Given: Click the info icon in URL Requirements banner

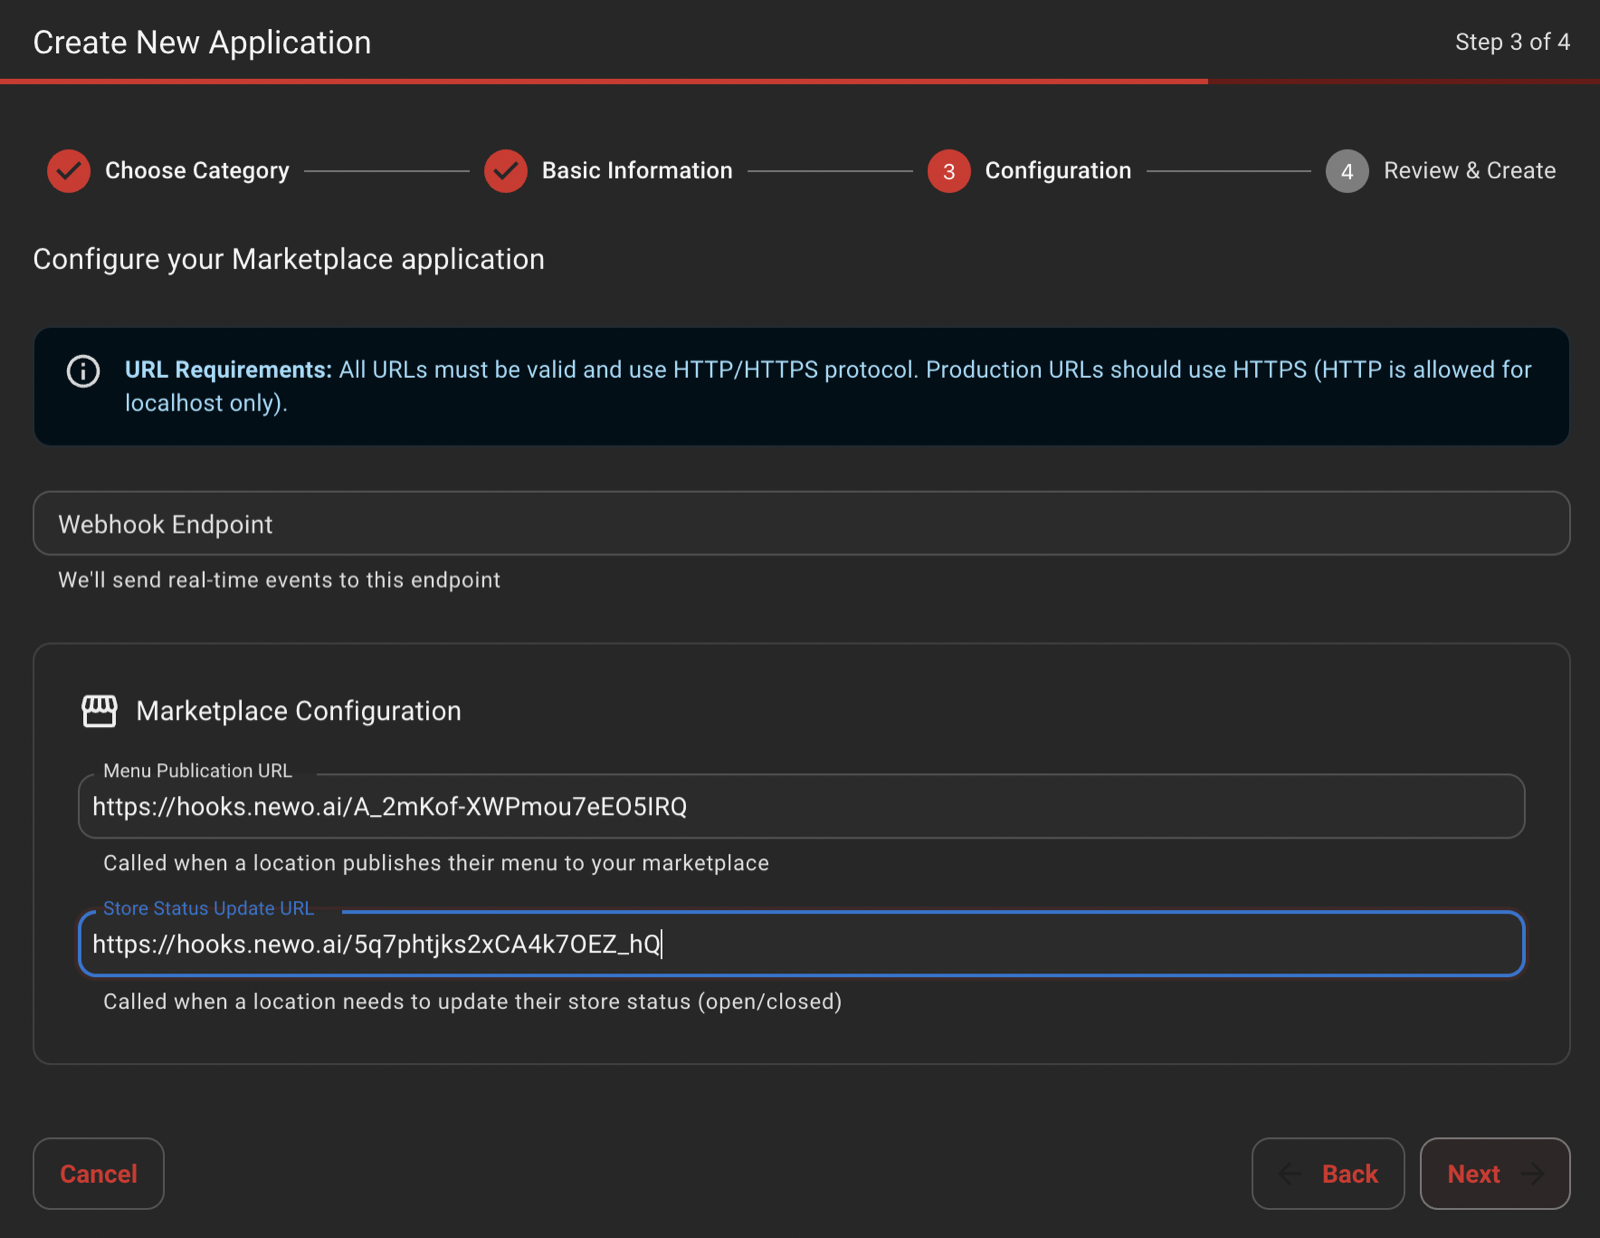Looking at the screenshot, I should pyautogui.click(x=83, y=371).
